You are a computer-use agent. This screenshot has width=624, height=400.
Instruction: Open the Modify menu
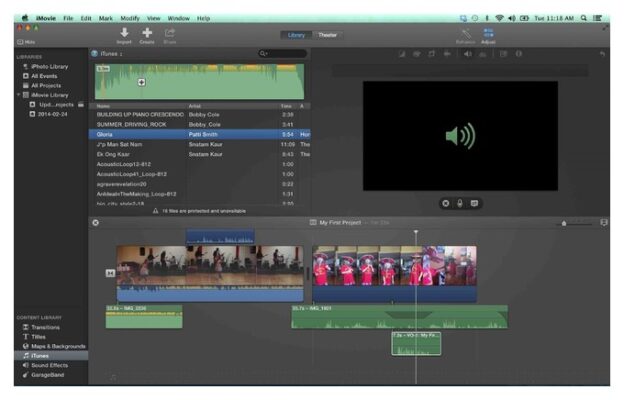pyautogui.click(x=130, y=18)
